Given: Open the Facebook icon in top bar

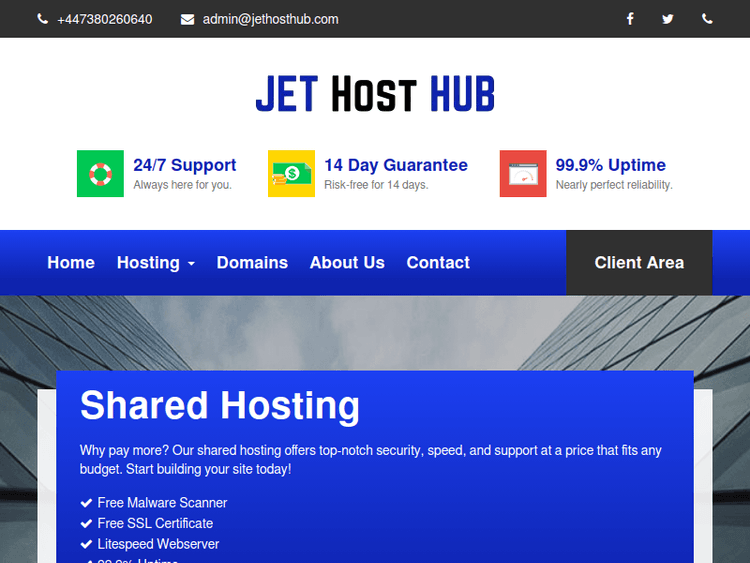Looking at the screenshot, I should [630, 19].
